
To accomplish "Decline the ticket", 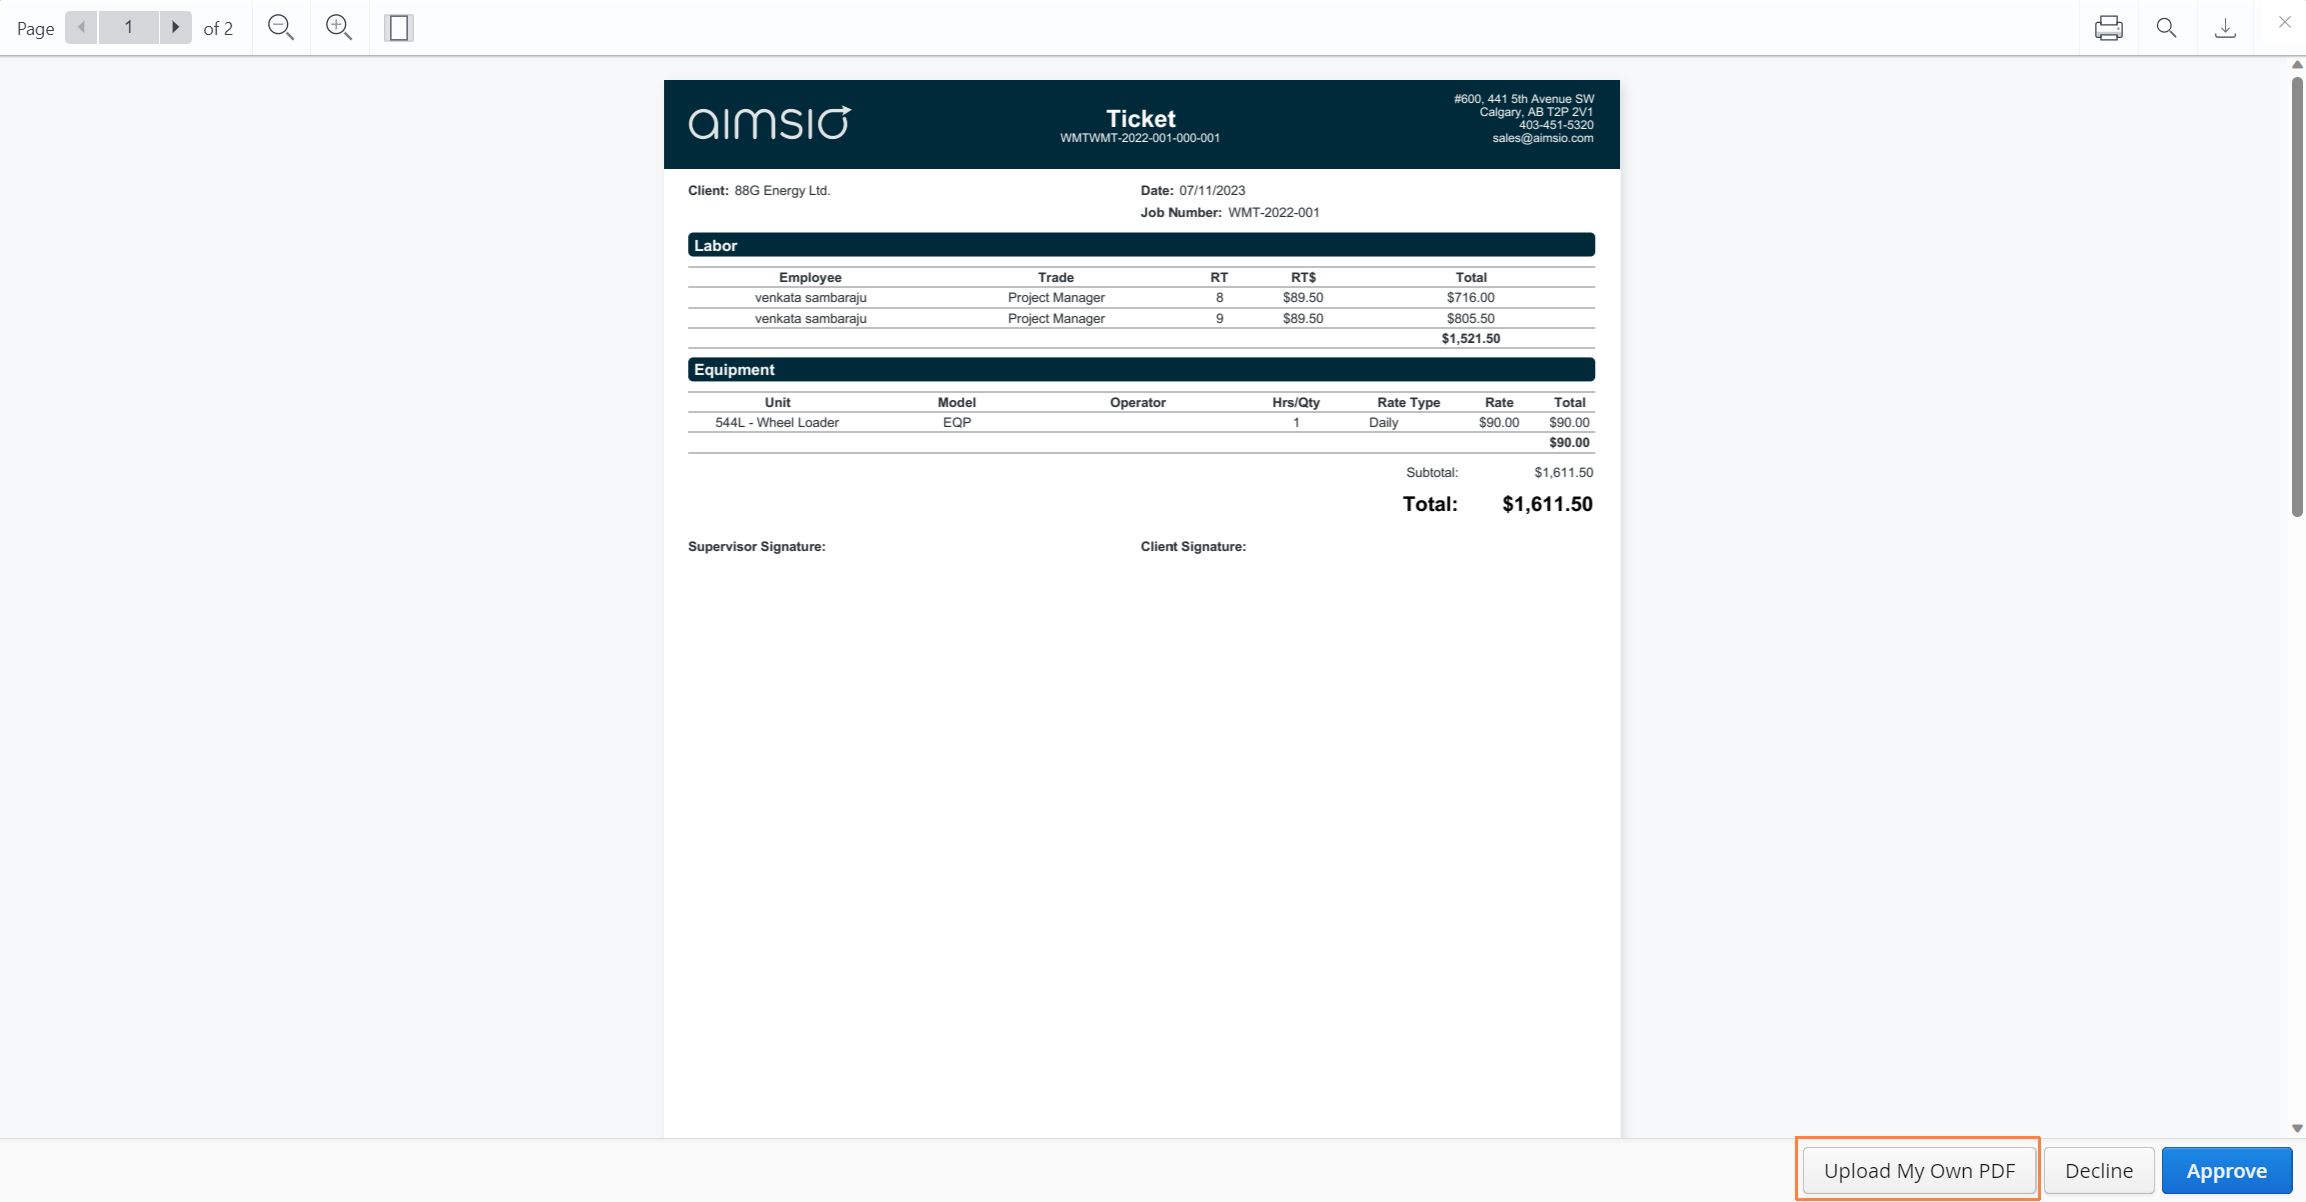I will coord(2099,1171).
